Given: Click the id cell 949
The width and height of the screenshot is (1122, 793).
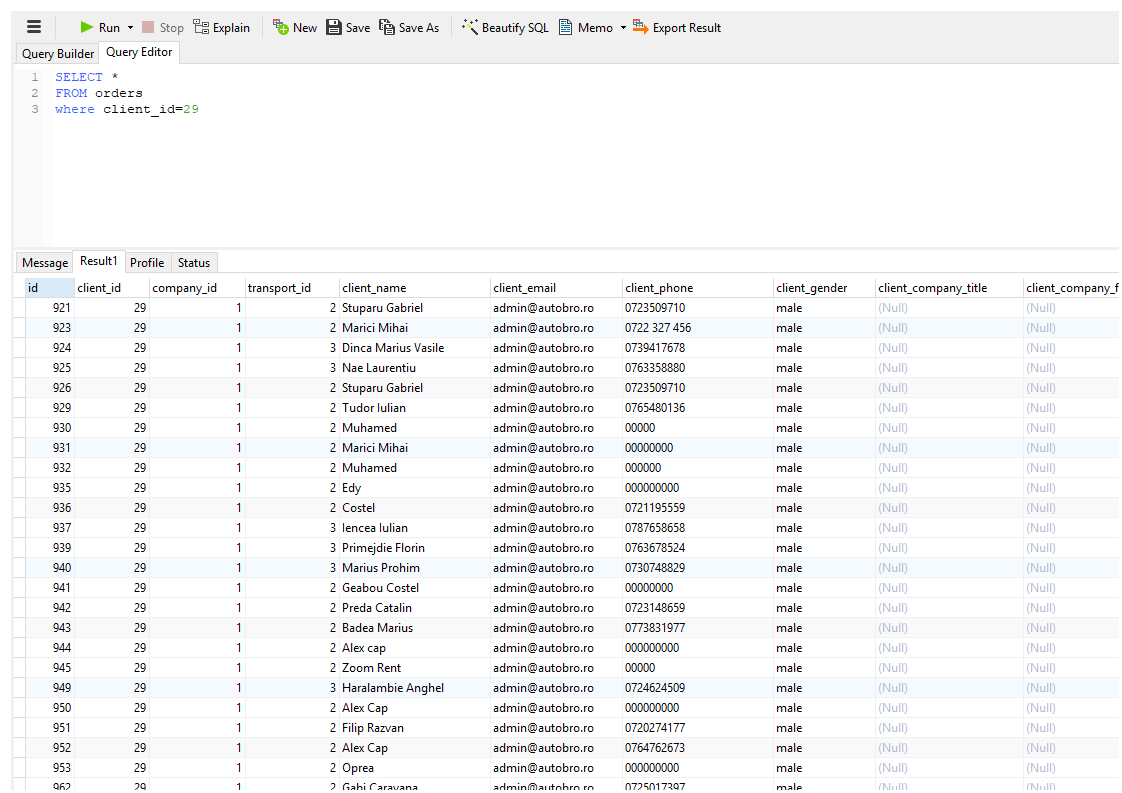Looking at the screenshot, I should (x=49, y=688).
